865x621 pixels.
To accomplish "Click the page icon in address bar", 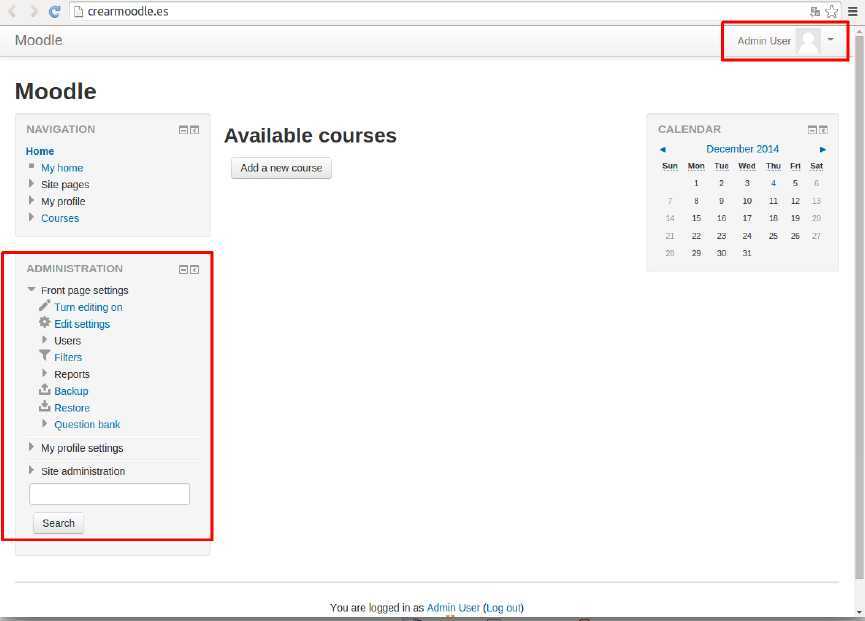I will pos(78,11).
